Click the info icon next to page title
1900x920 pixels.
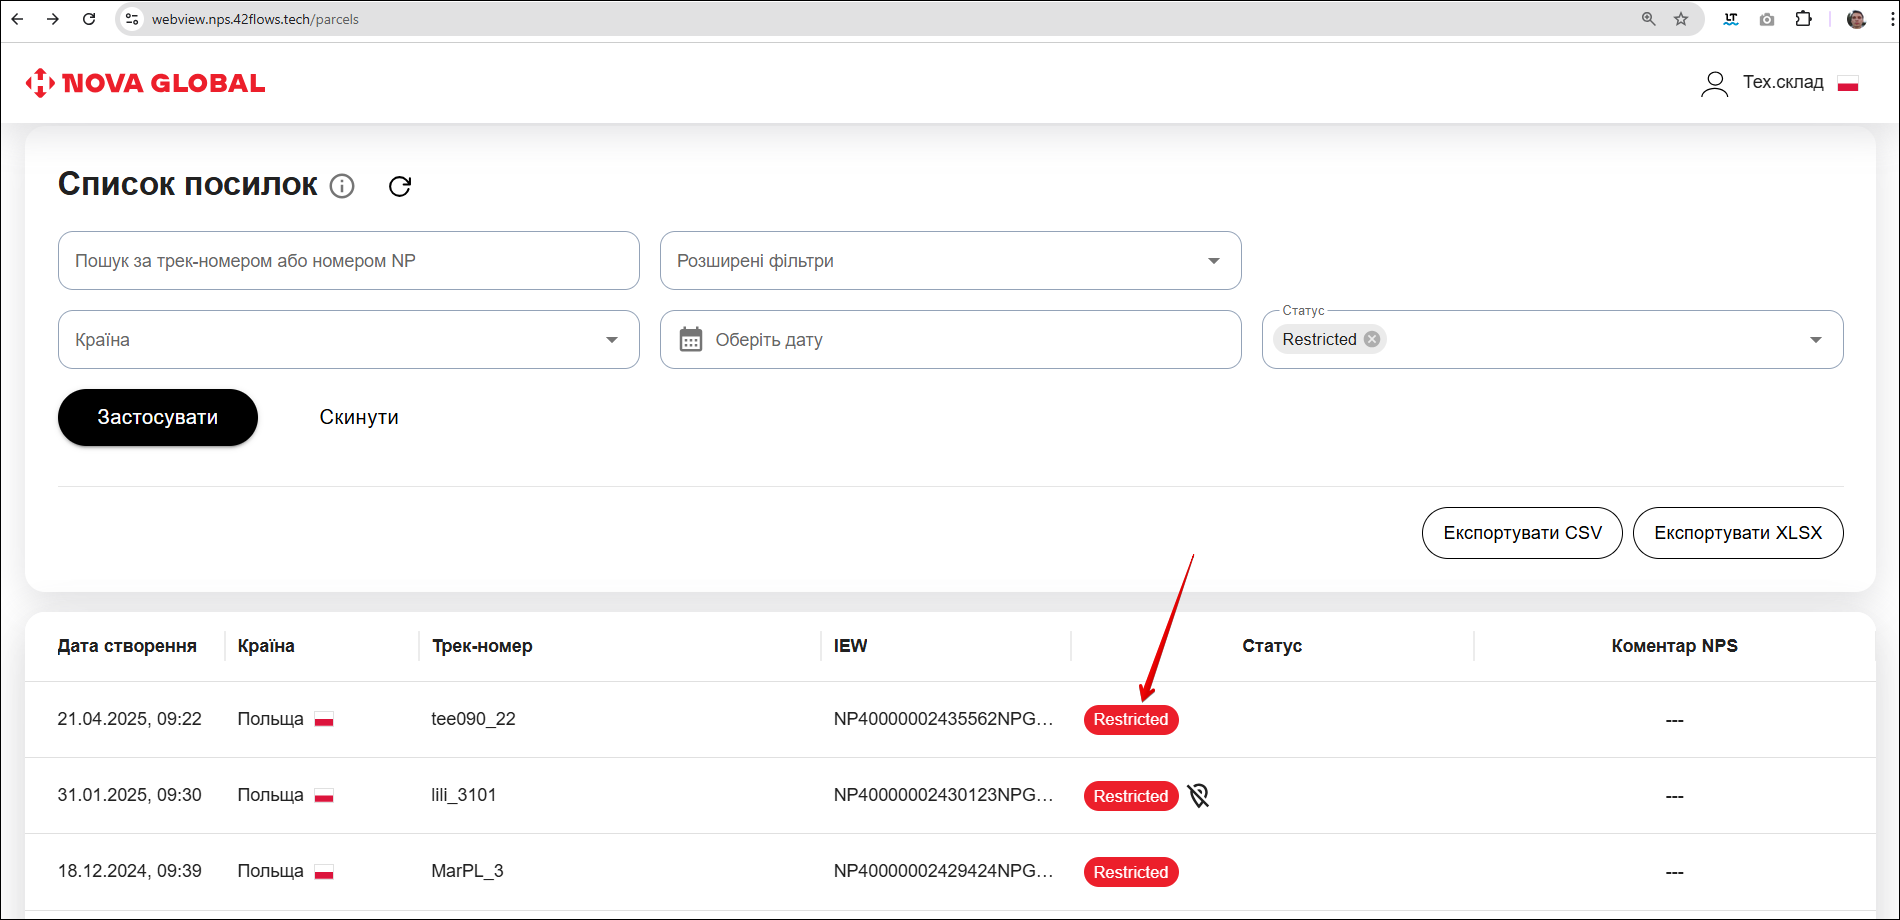[342, 187]
